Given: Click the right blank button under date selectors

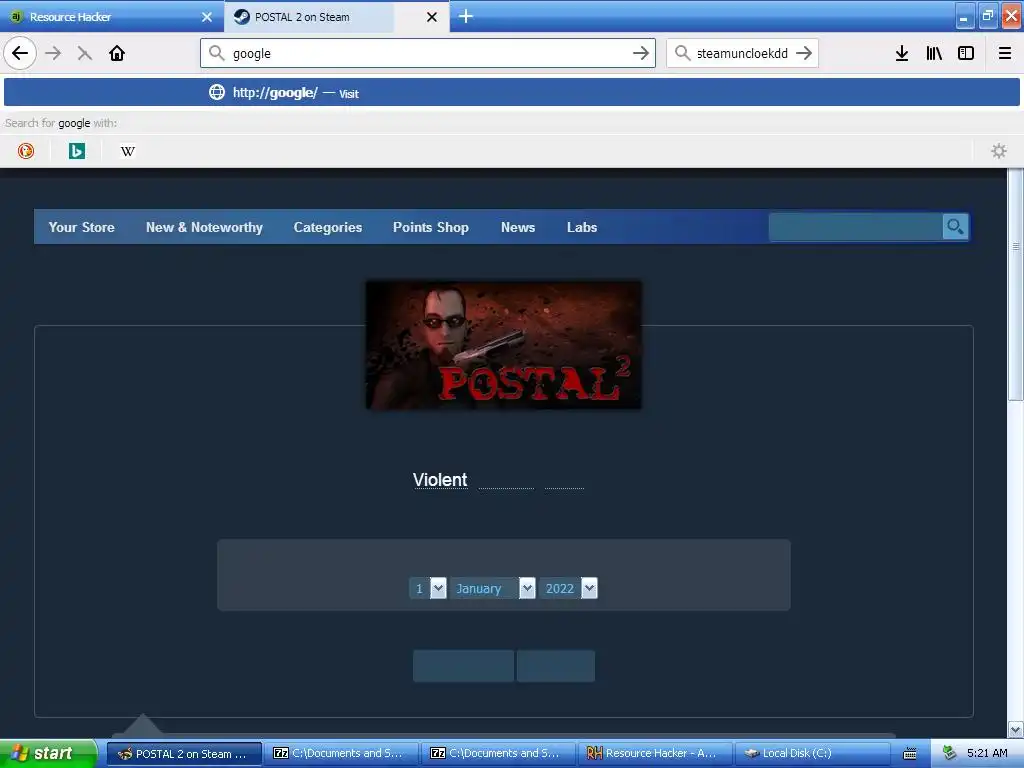Looking at the screenshot, I should tap(556, 666).
